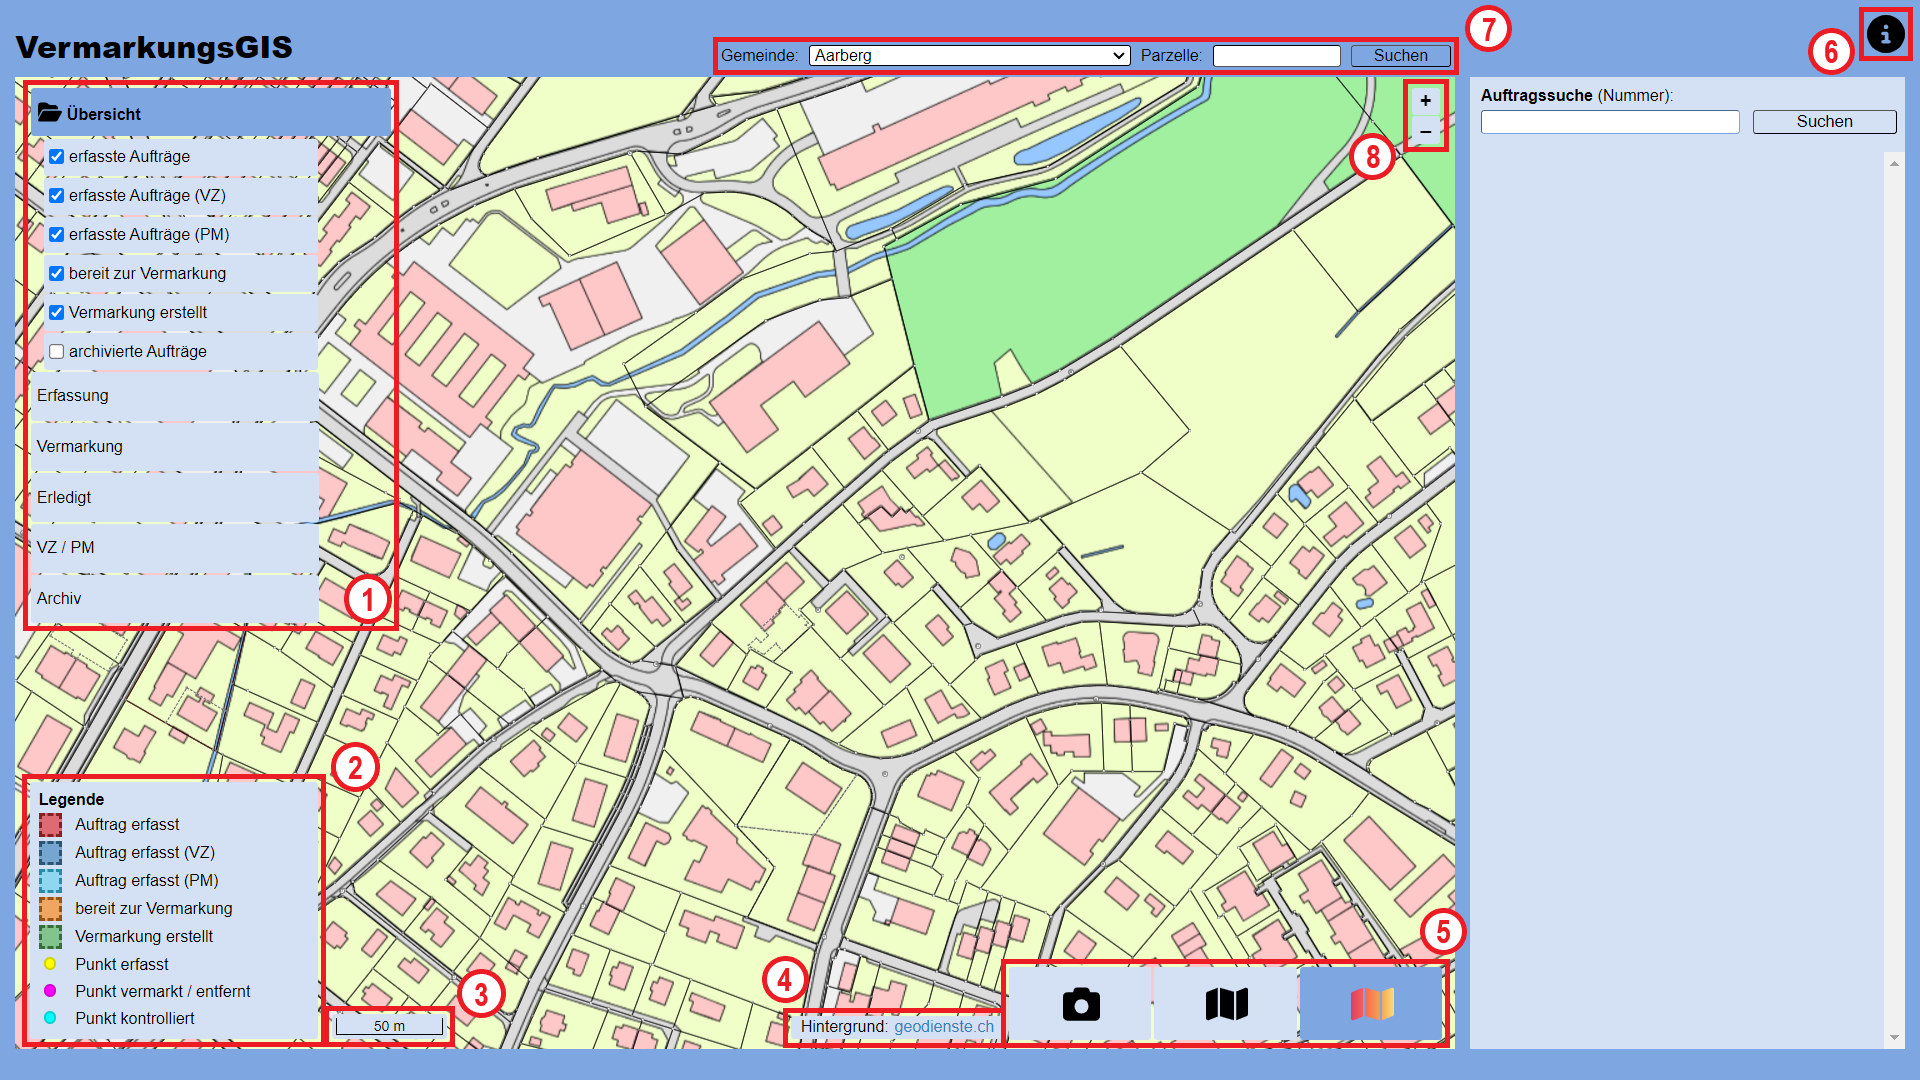Screen dimensions: 1920x1080
Task: Open the info panel via the i icon
Action: point(1885,33)
